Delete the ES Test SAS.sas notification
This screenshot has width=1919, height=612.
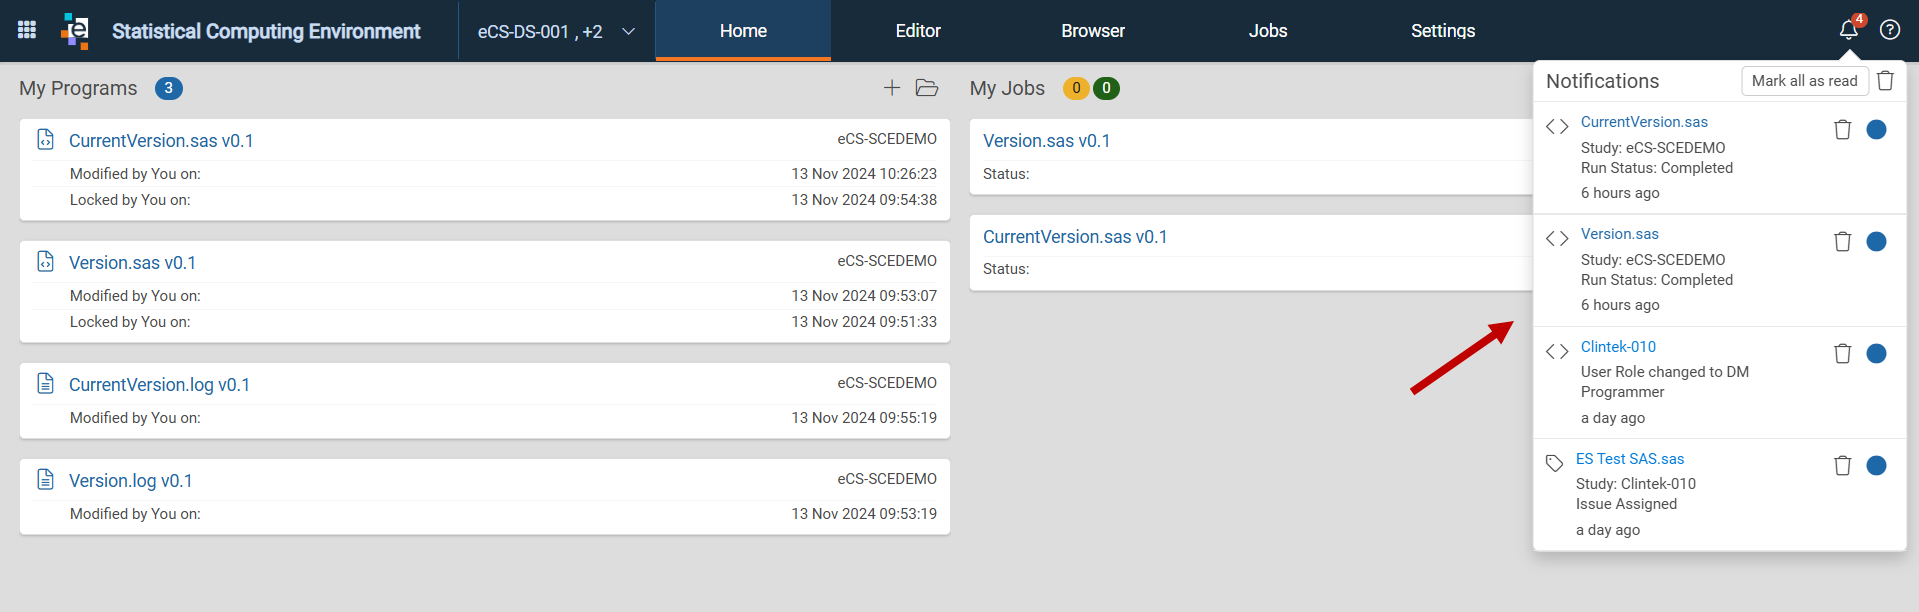pos(1842,466)
